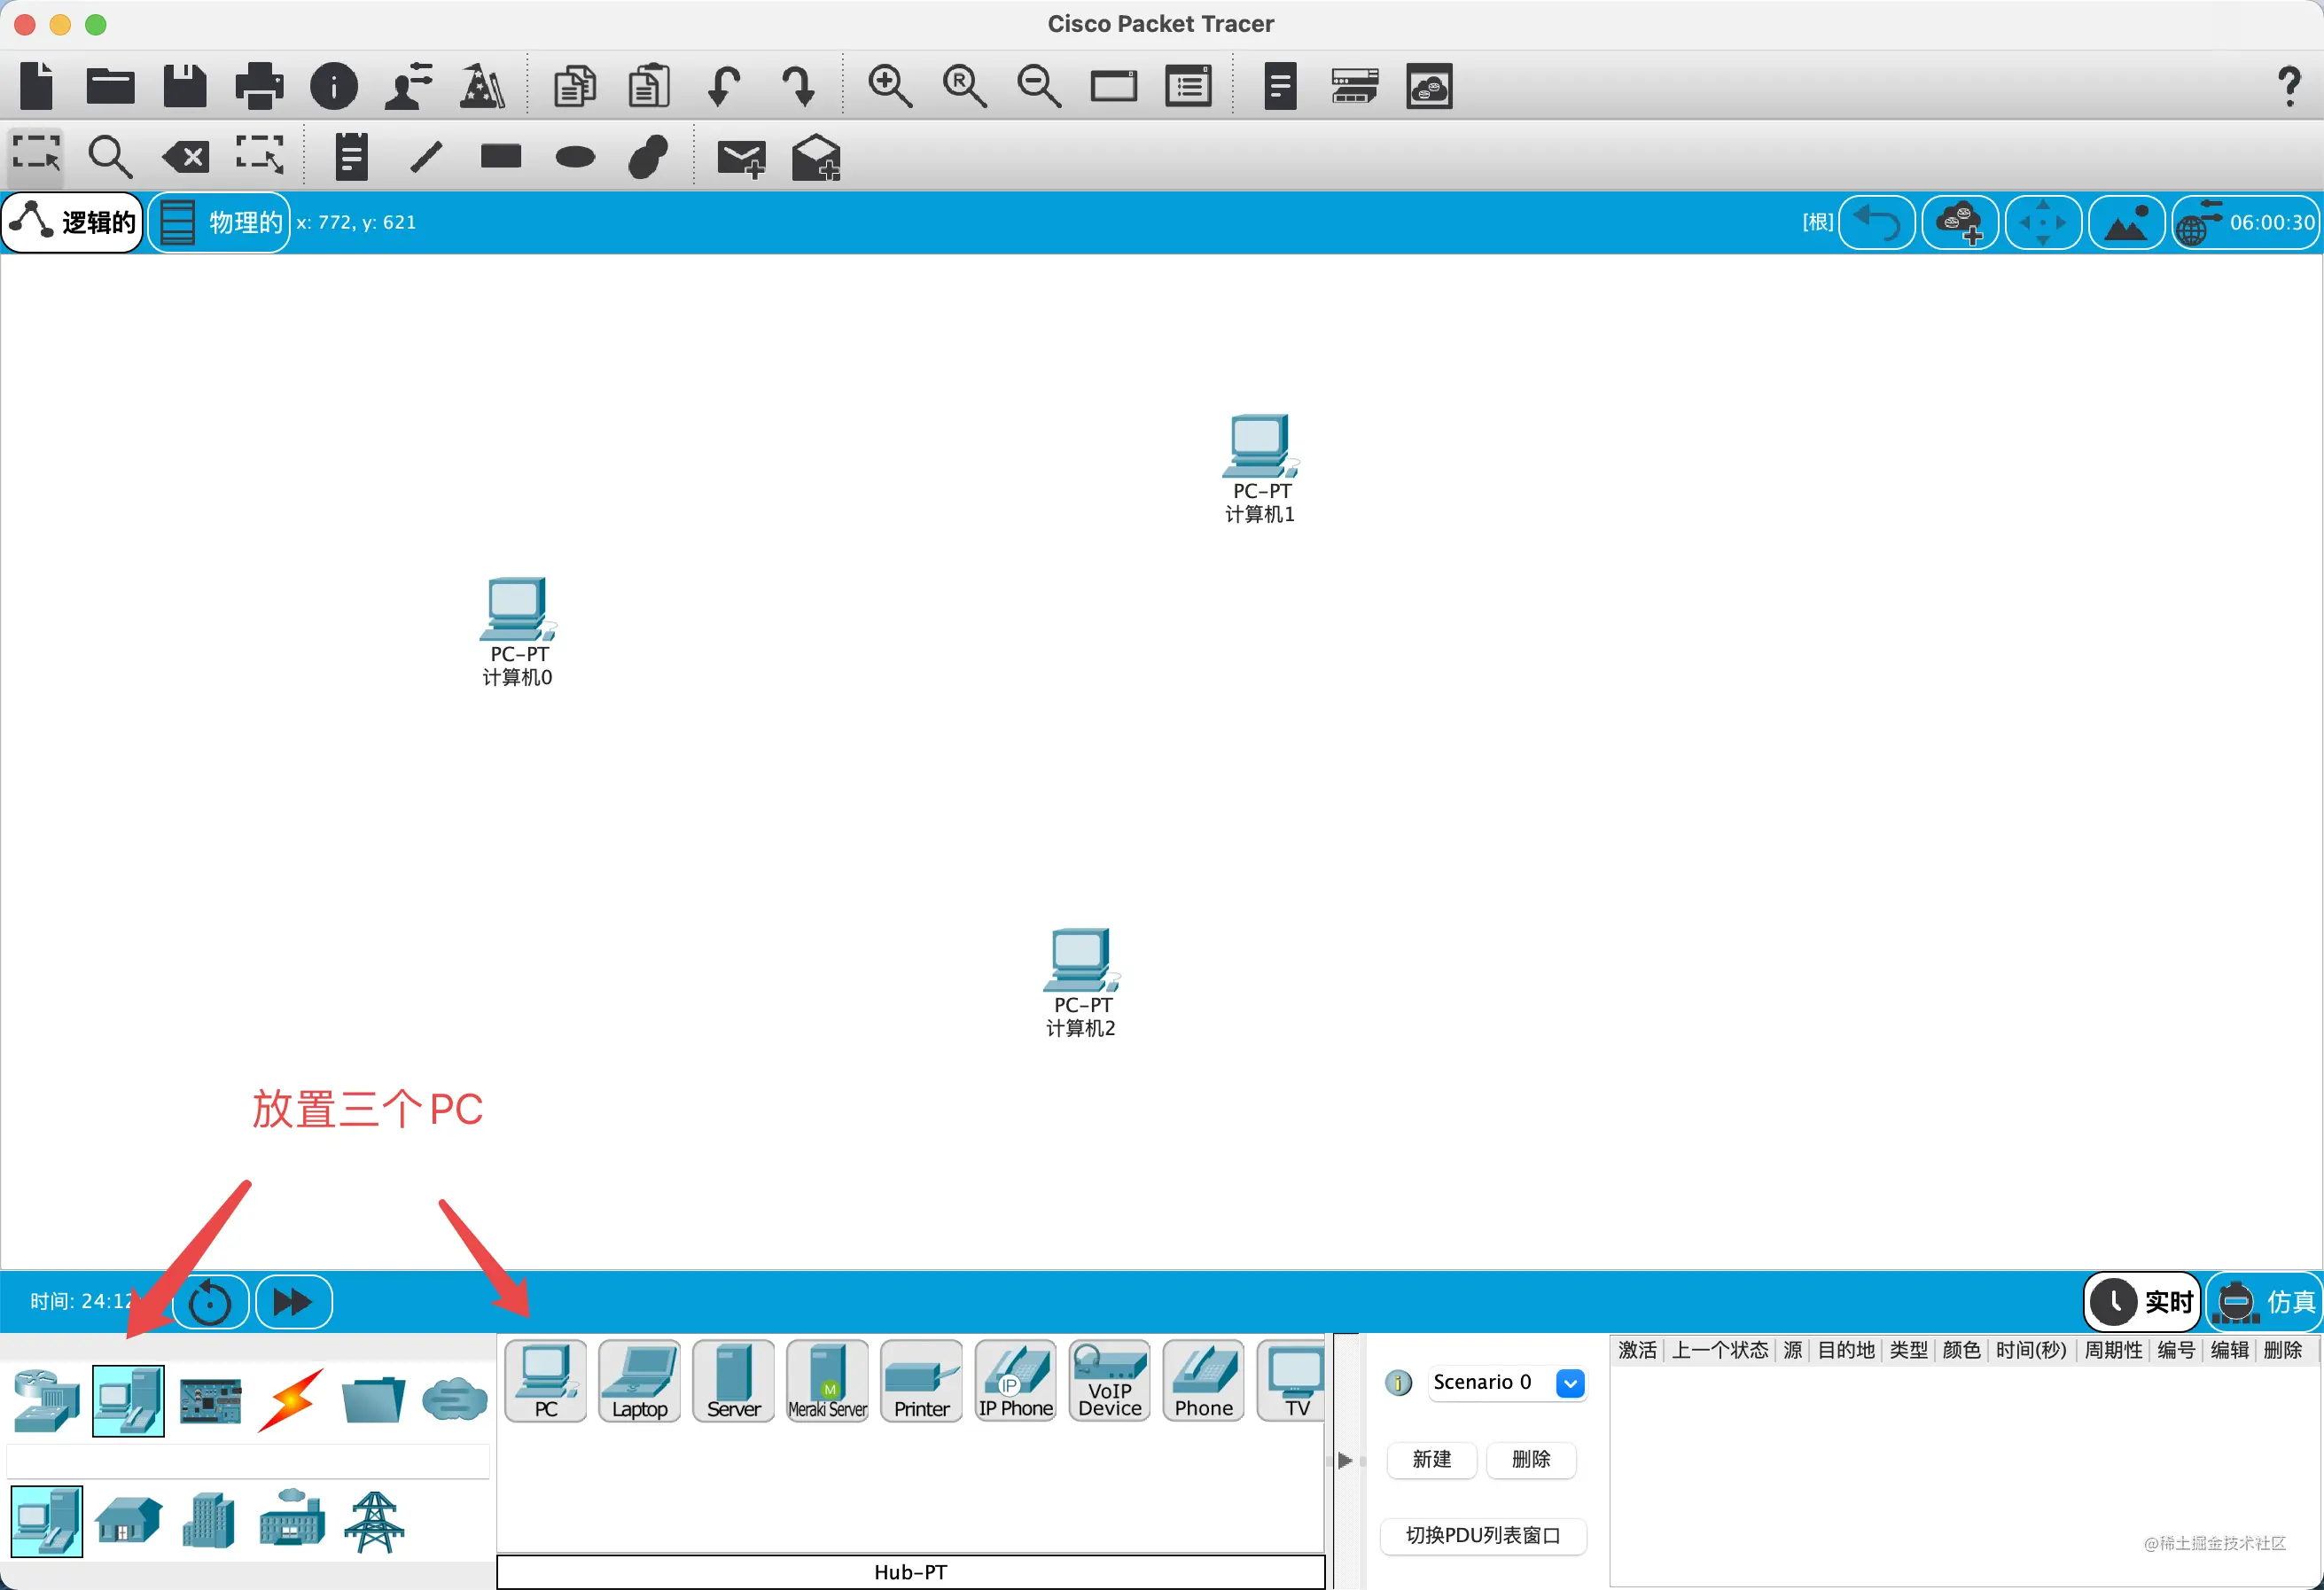Pick the PC device from palette
This screenshot has height=1590, width=2324.
coord(546,1381)
